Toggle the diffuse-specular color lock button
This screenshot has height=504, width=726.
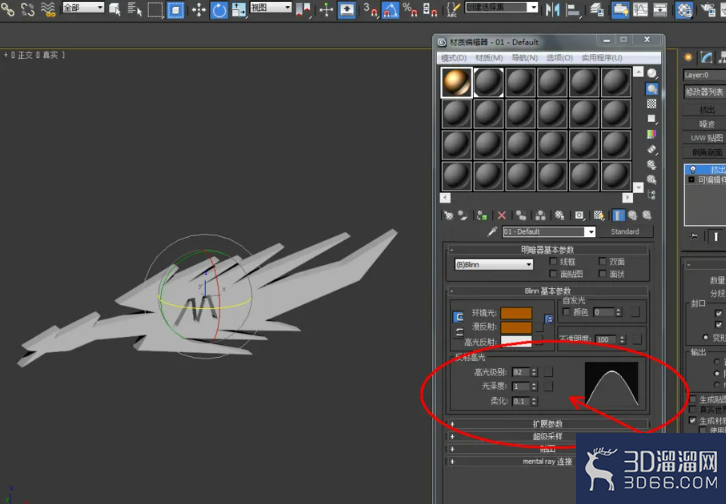pos(458,332)
